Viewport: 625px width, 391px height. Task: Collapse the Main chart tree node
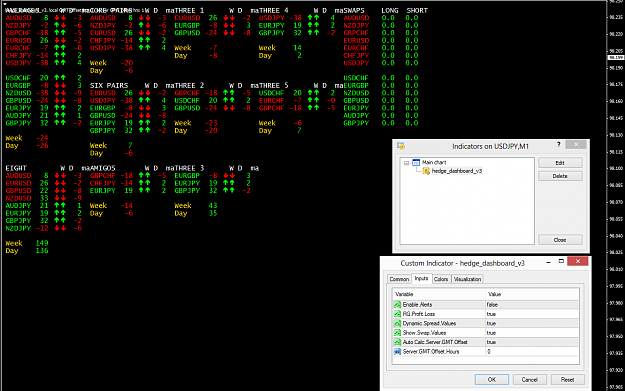(406, 163)
